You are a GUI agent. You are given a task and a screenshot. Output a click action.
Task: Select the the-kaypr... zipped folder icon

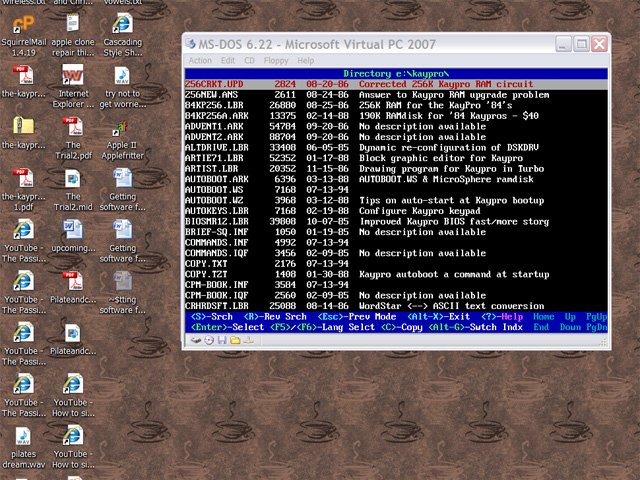click(23, 133)
